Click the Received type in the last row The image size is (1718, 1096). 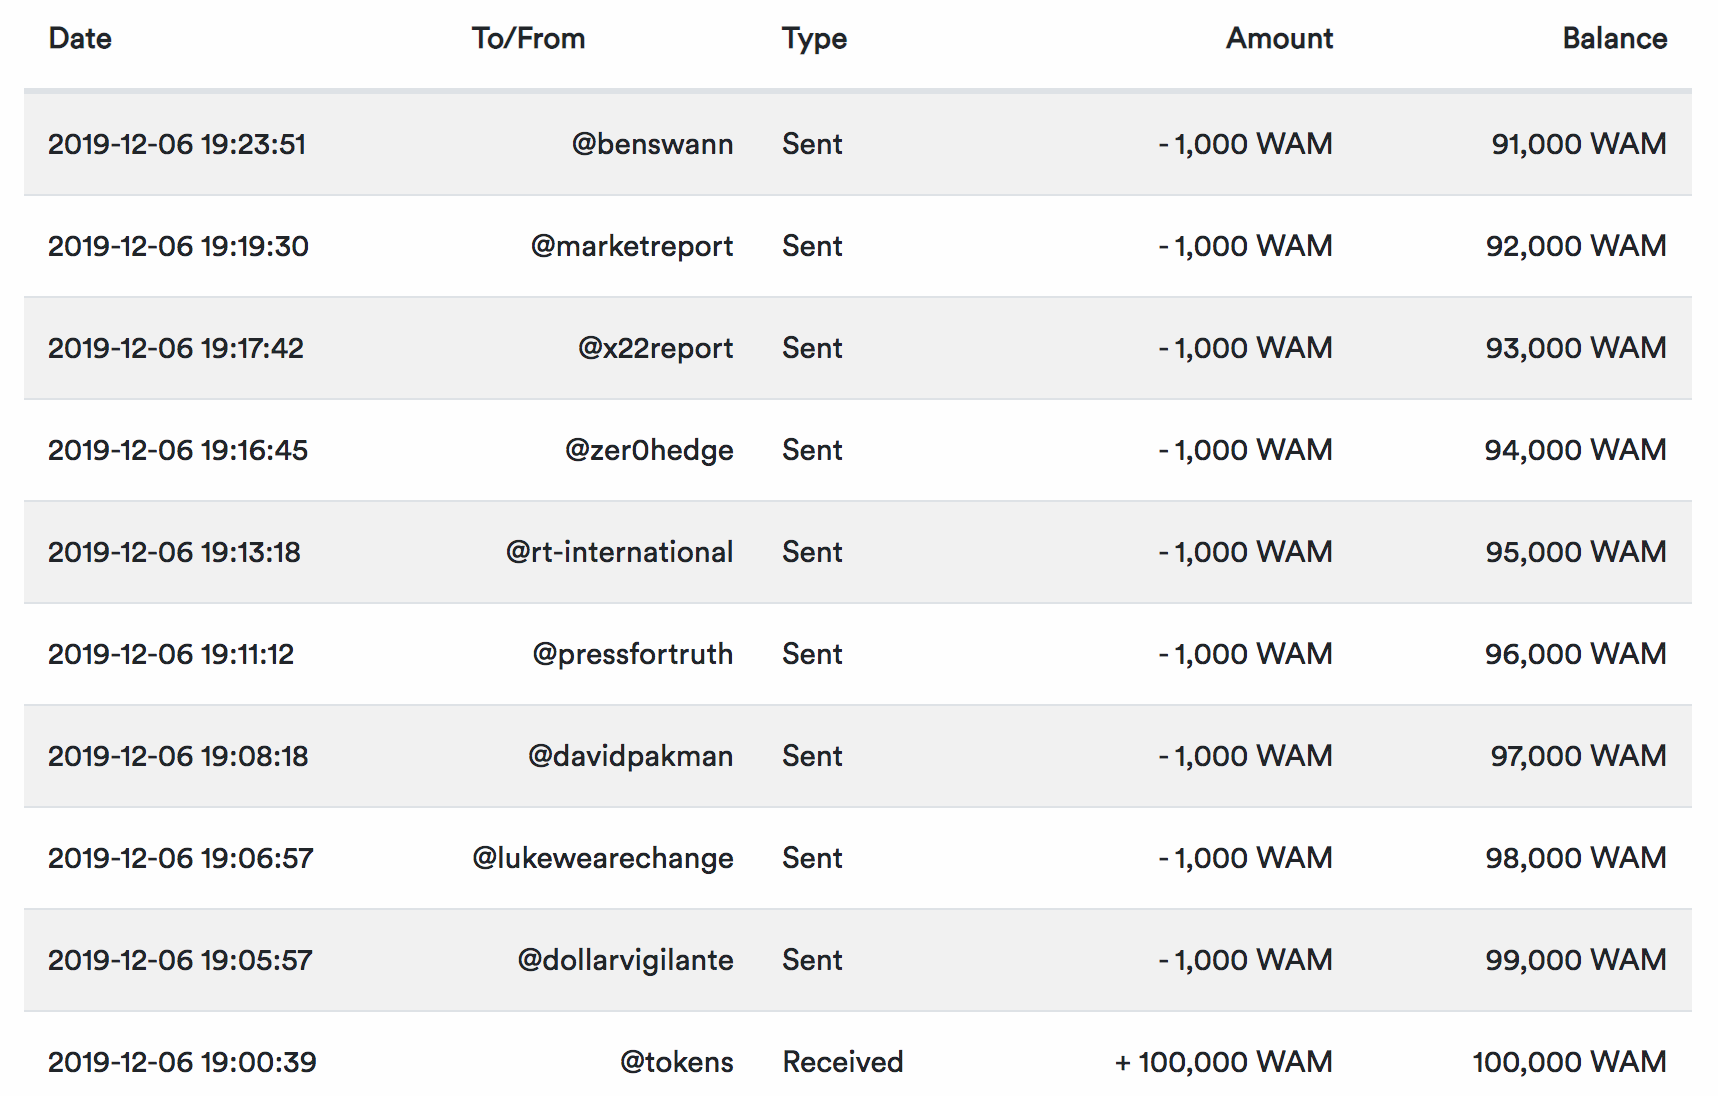[x=842, y=1062]
